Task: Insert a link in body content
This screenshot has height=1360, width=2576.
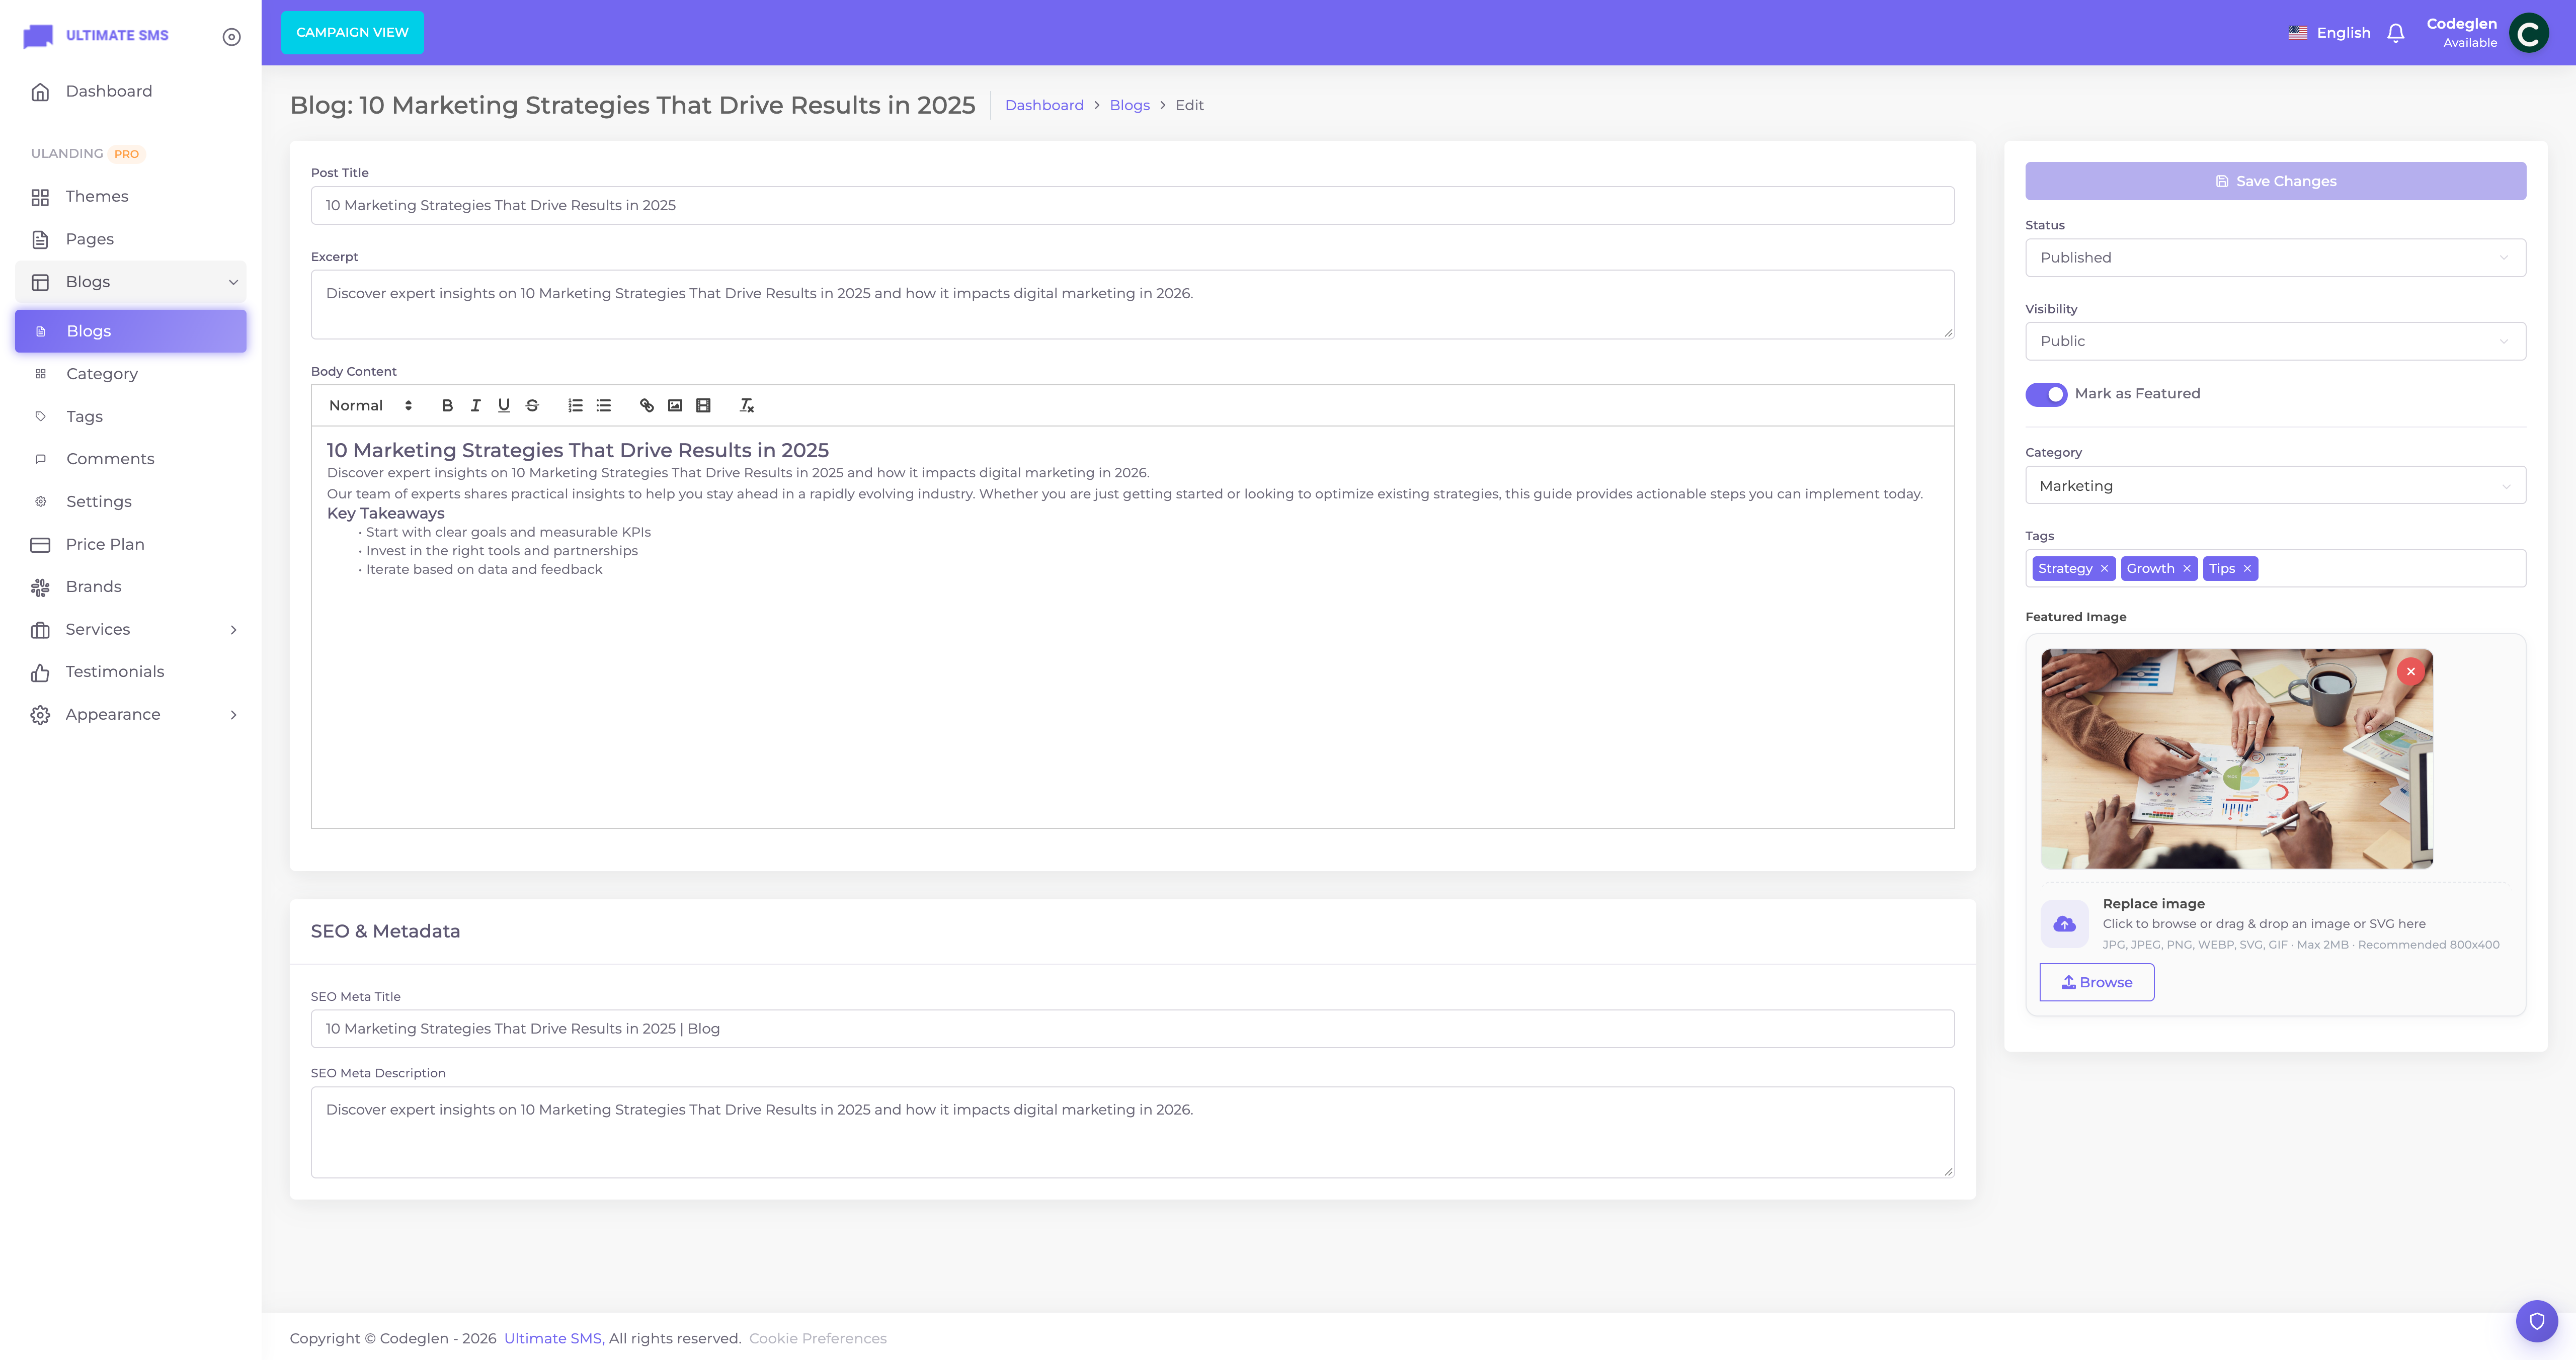Action: (647, 405)
